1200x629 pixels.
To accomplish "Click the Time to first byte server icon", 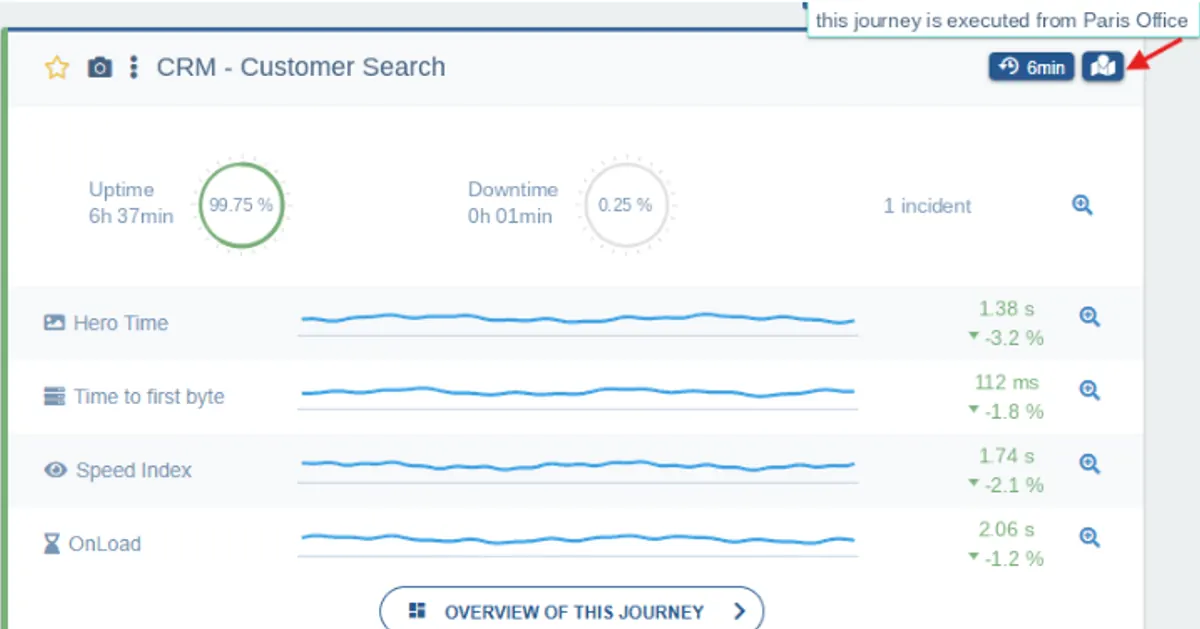I will 54,397.
